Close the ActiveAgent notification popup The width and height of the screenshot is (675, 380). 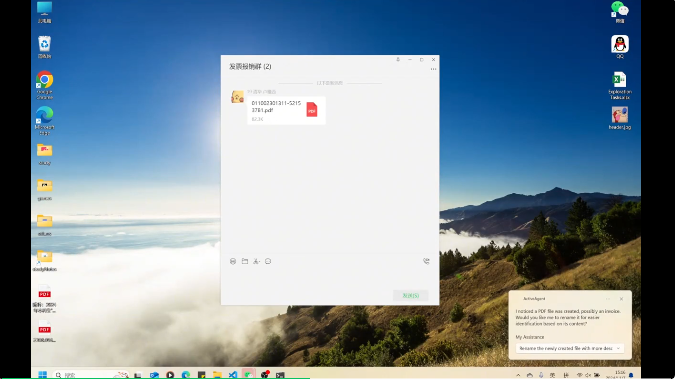tap(621, 299)
